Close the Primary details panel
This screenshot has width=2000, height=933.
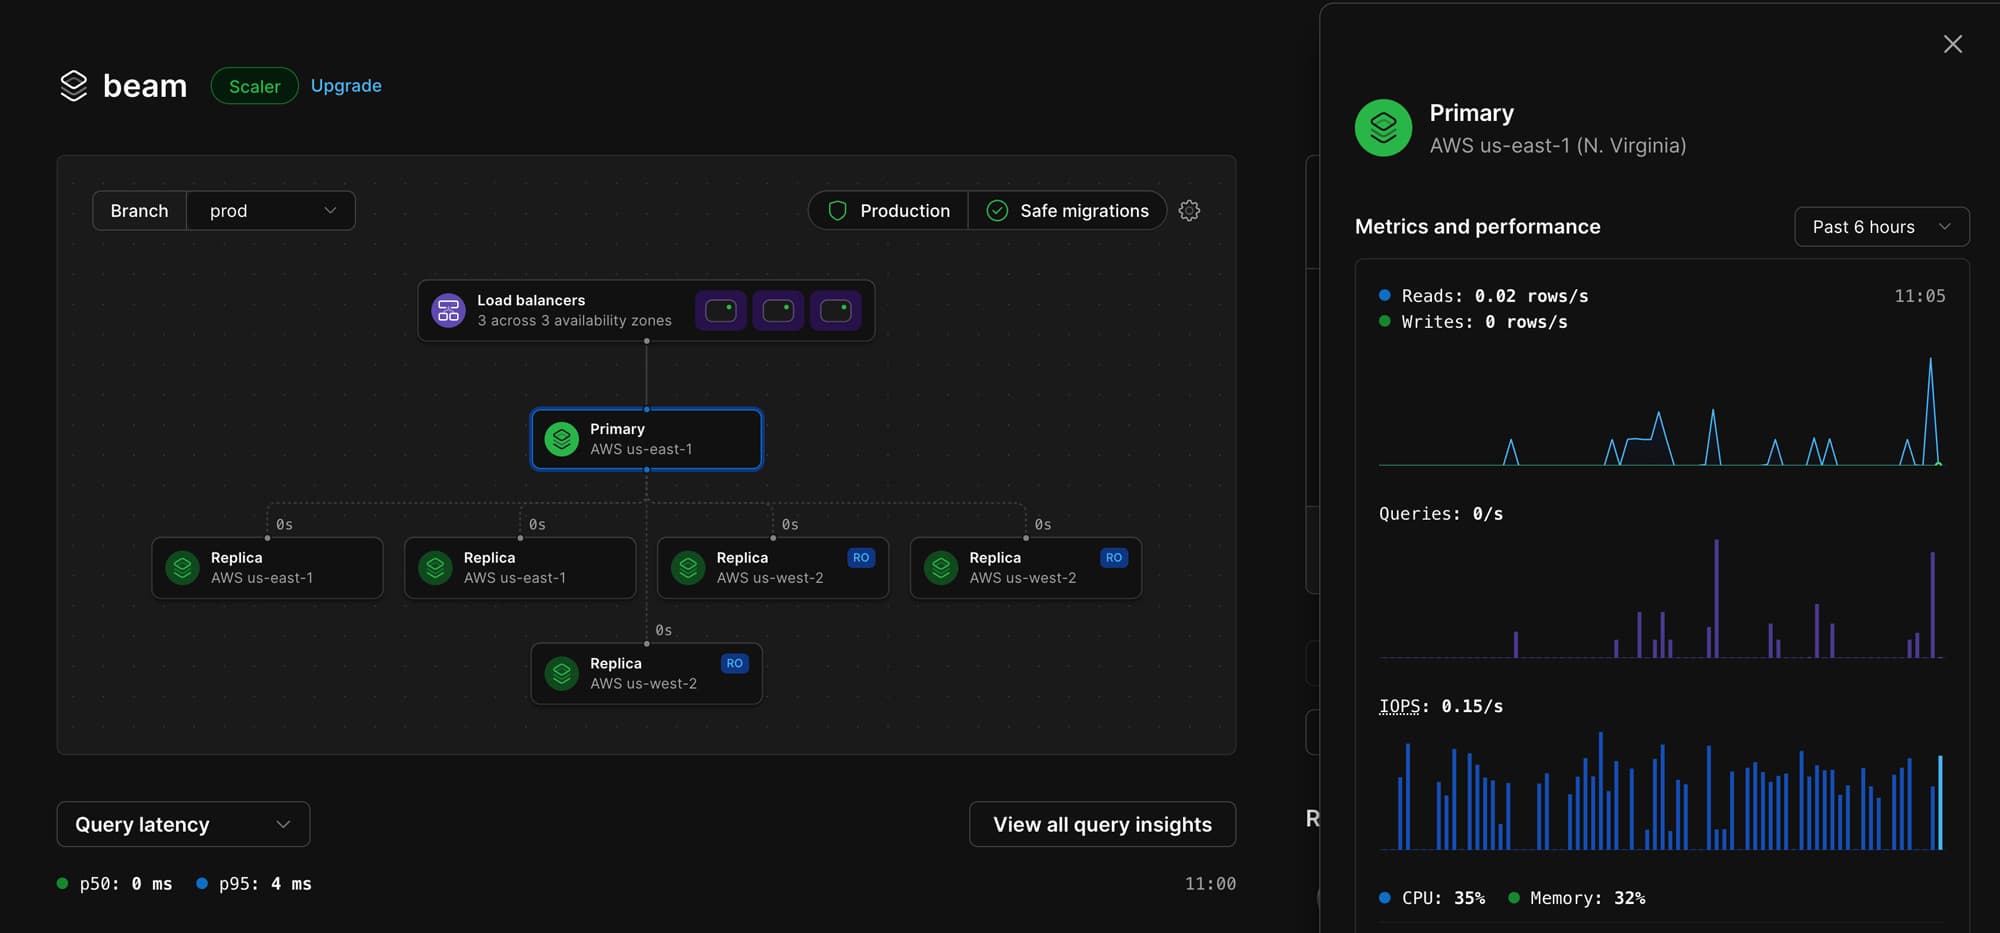coord(1953,44)
